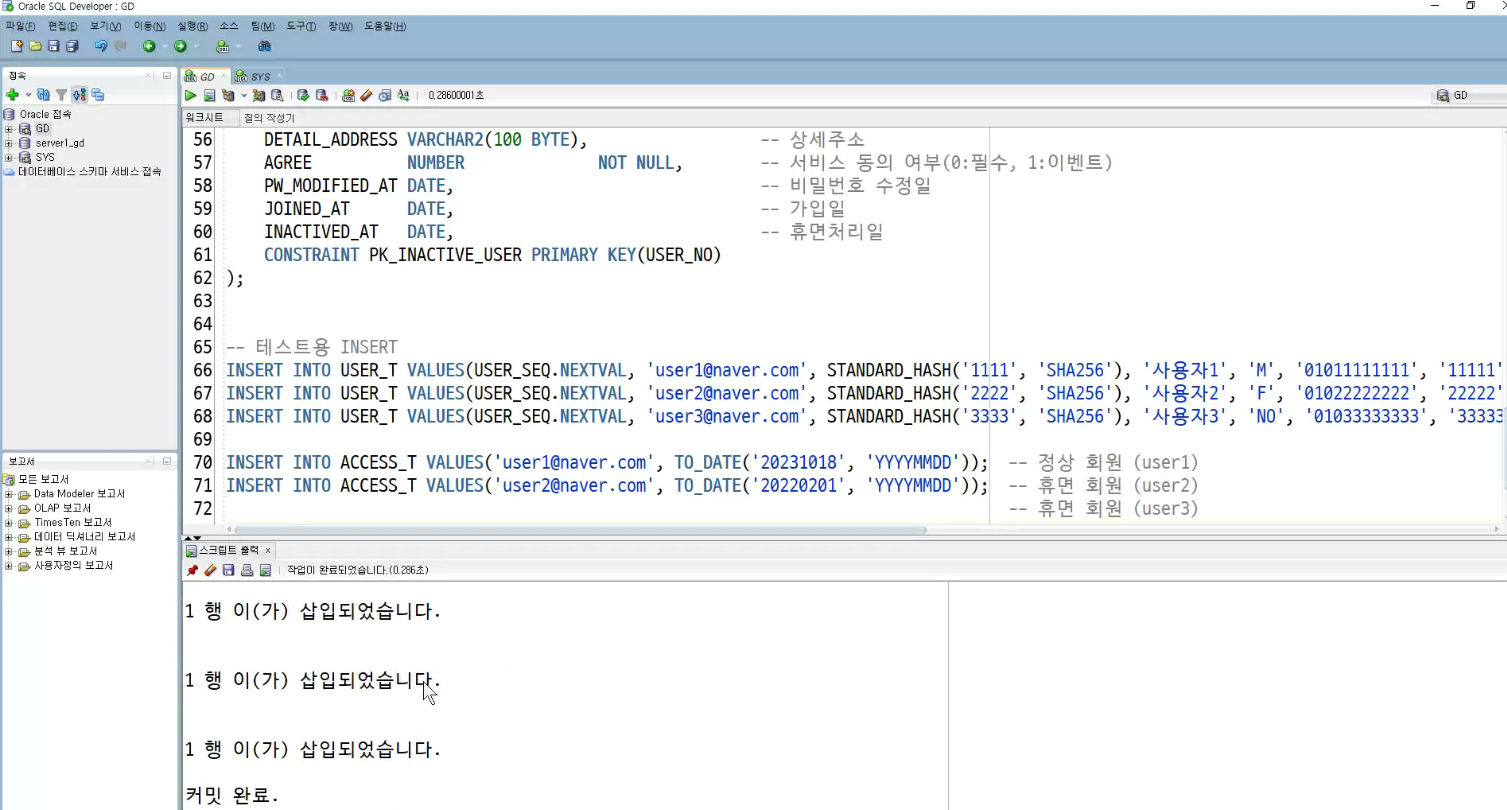The height and width of the screenshot is (810, 1507).
Task: Minimize the 접속 panel
Action: pos(167,75)
